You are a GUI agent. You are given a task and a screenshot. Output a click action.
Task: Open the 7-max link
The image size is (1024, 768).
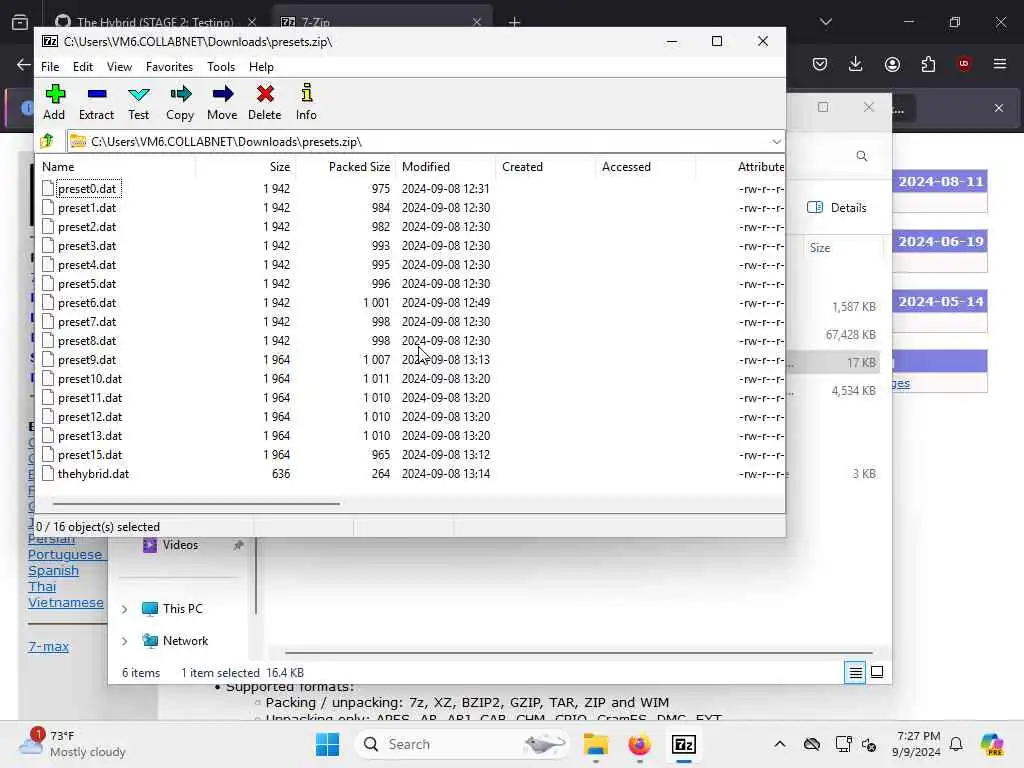tap(48, 647)
